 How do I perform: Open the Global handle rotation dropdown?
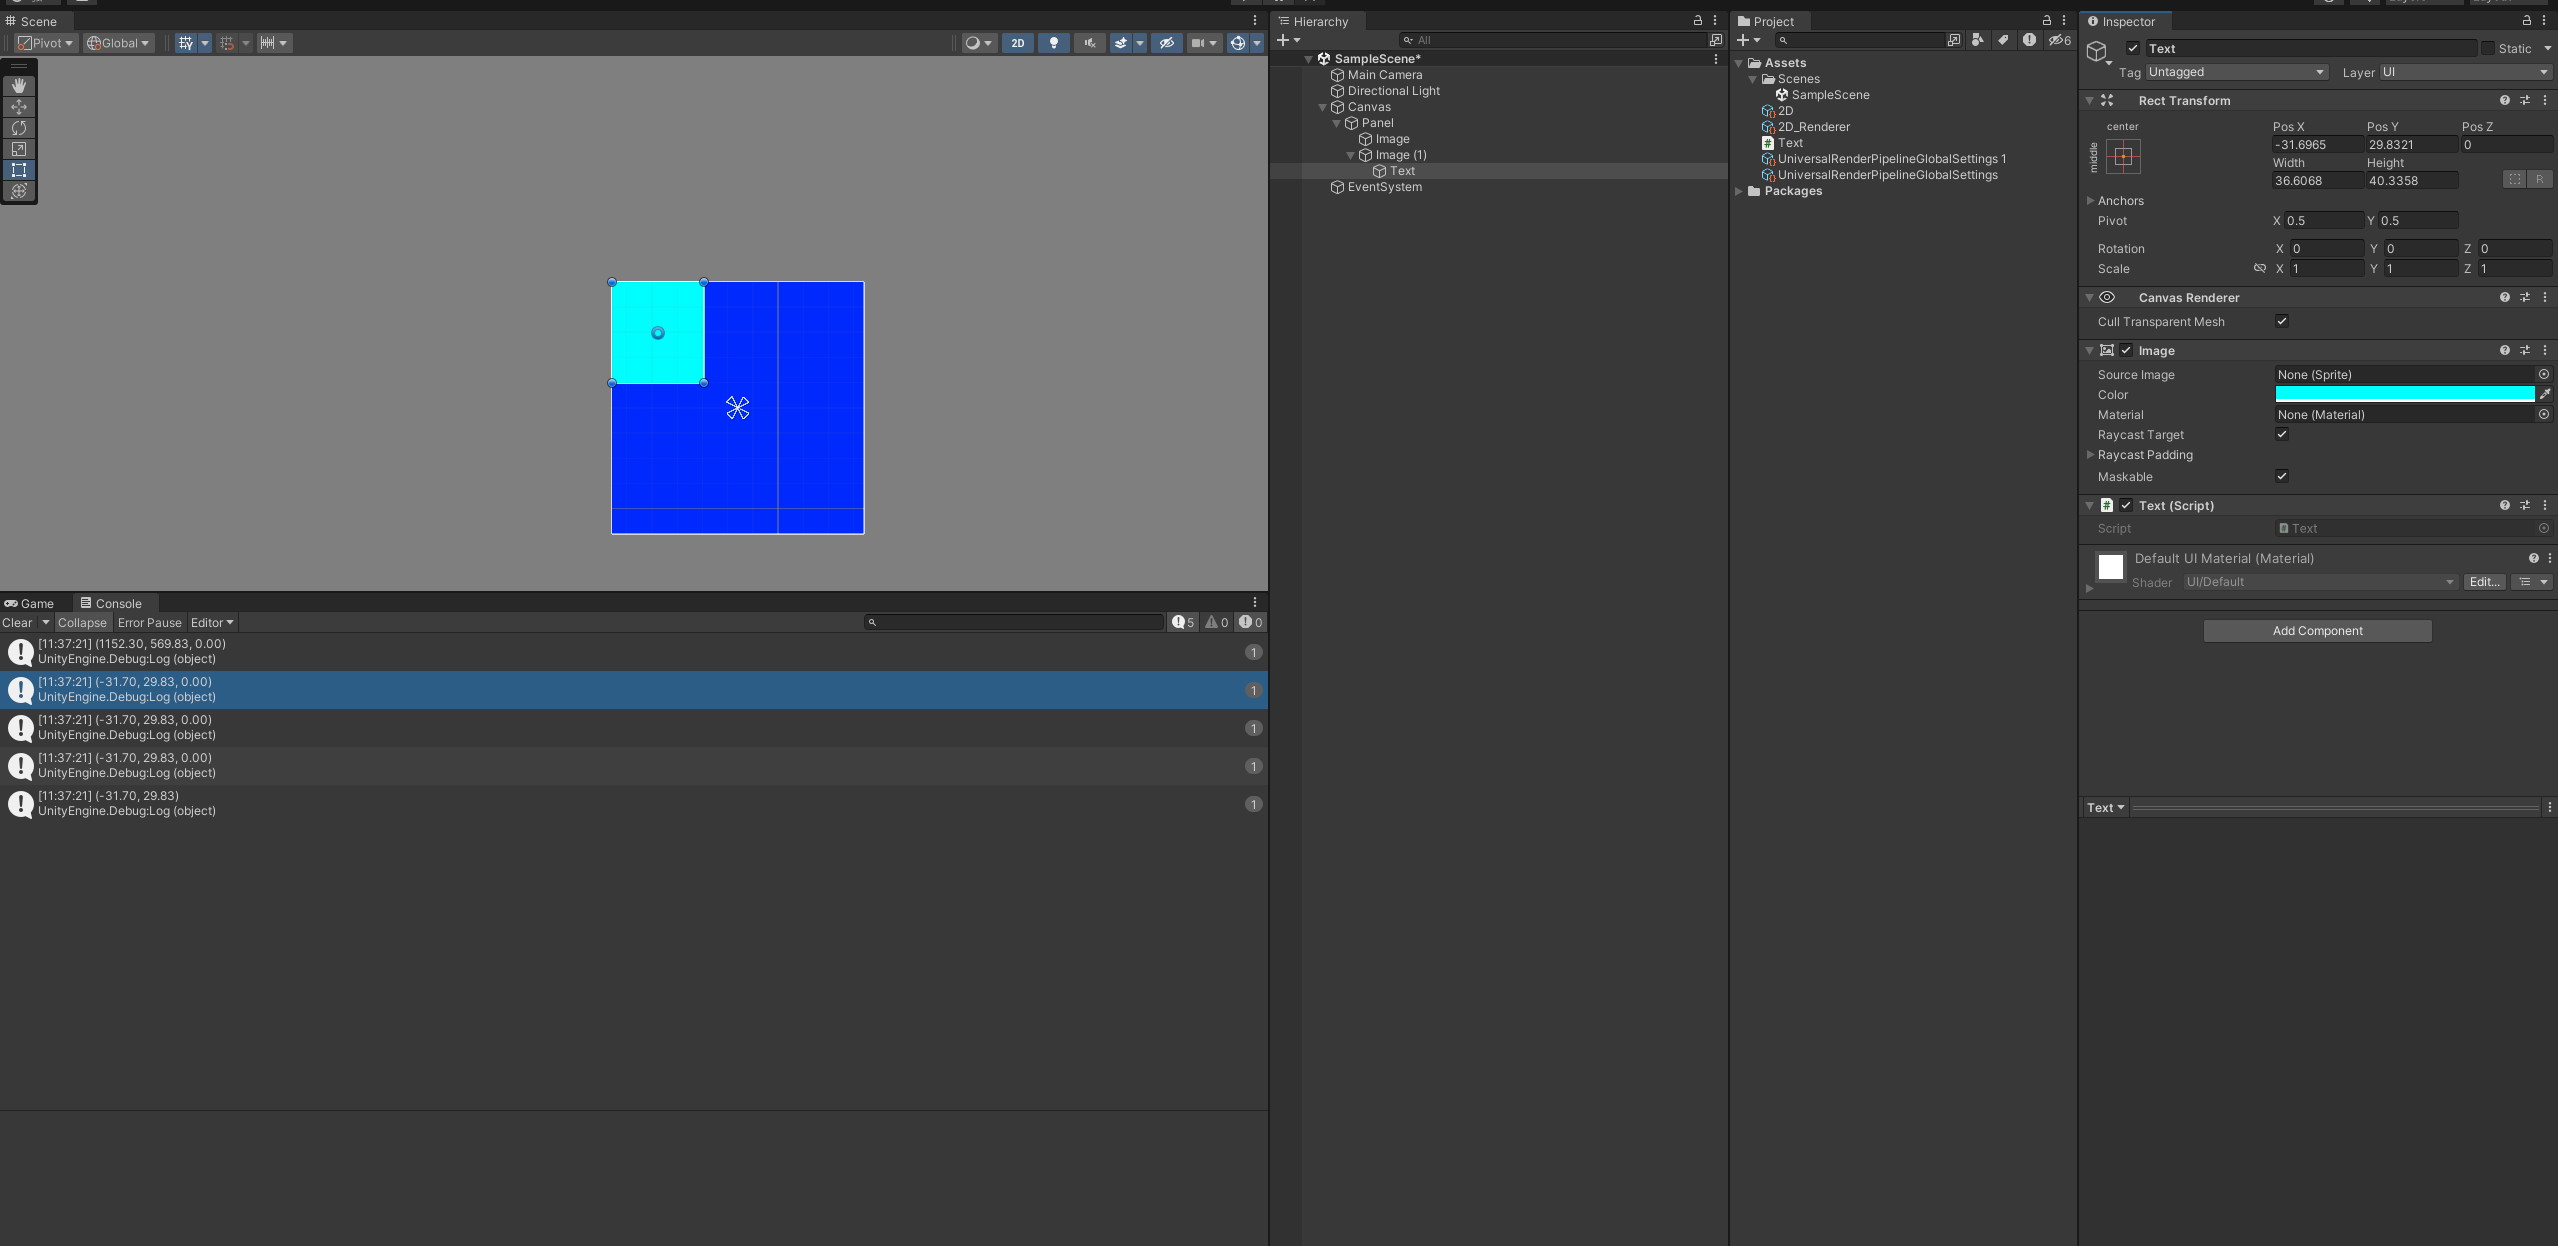(x=118, y=43)
